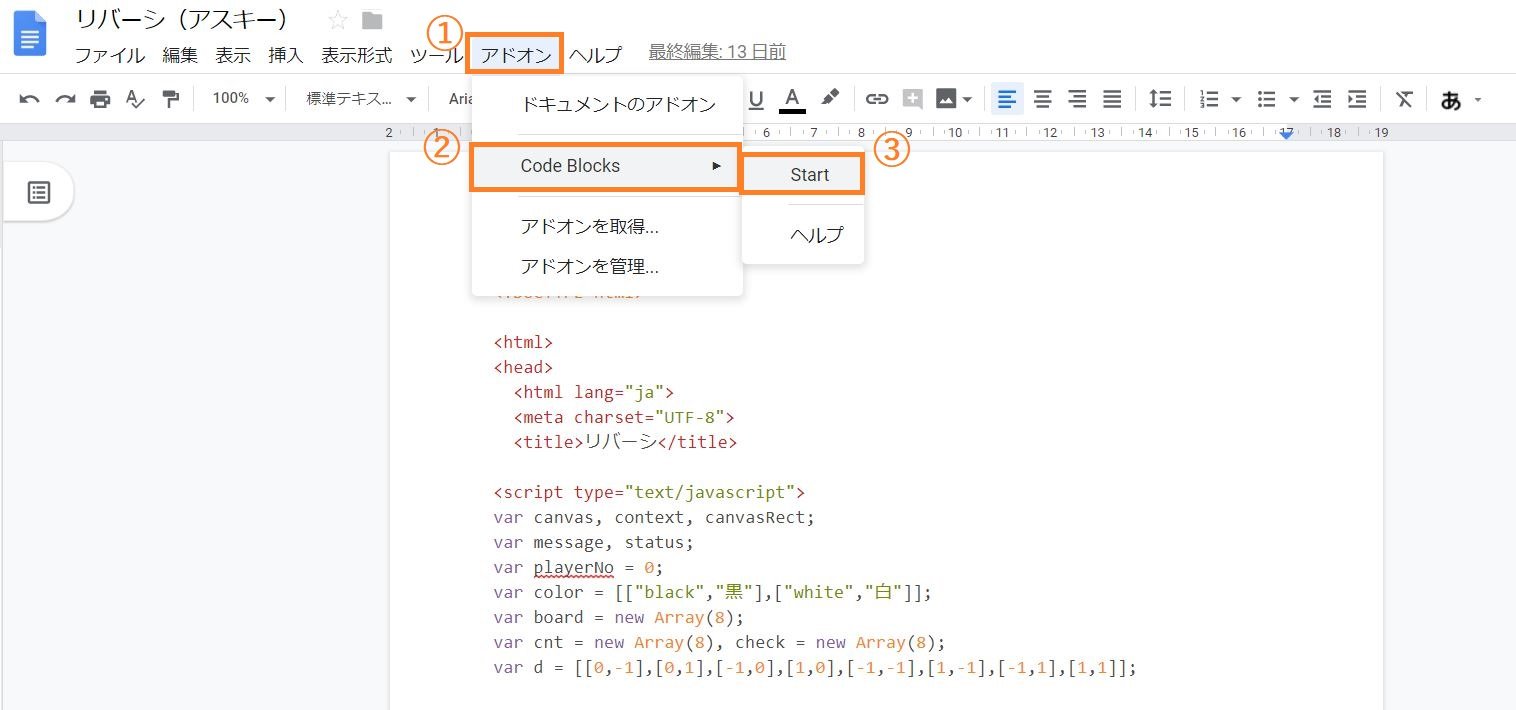The height and width of the screenshot is (710, 1516).
Task: Insert image via picture icon
Action: [945, 99]
